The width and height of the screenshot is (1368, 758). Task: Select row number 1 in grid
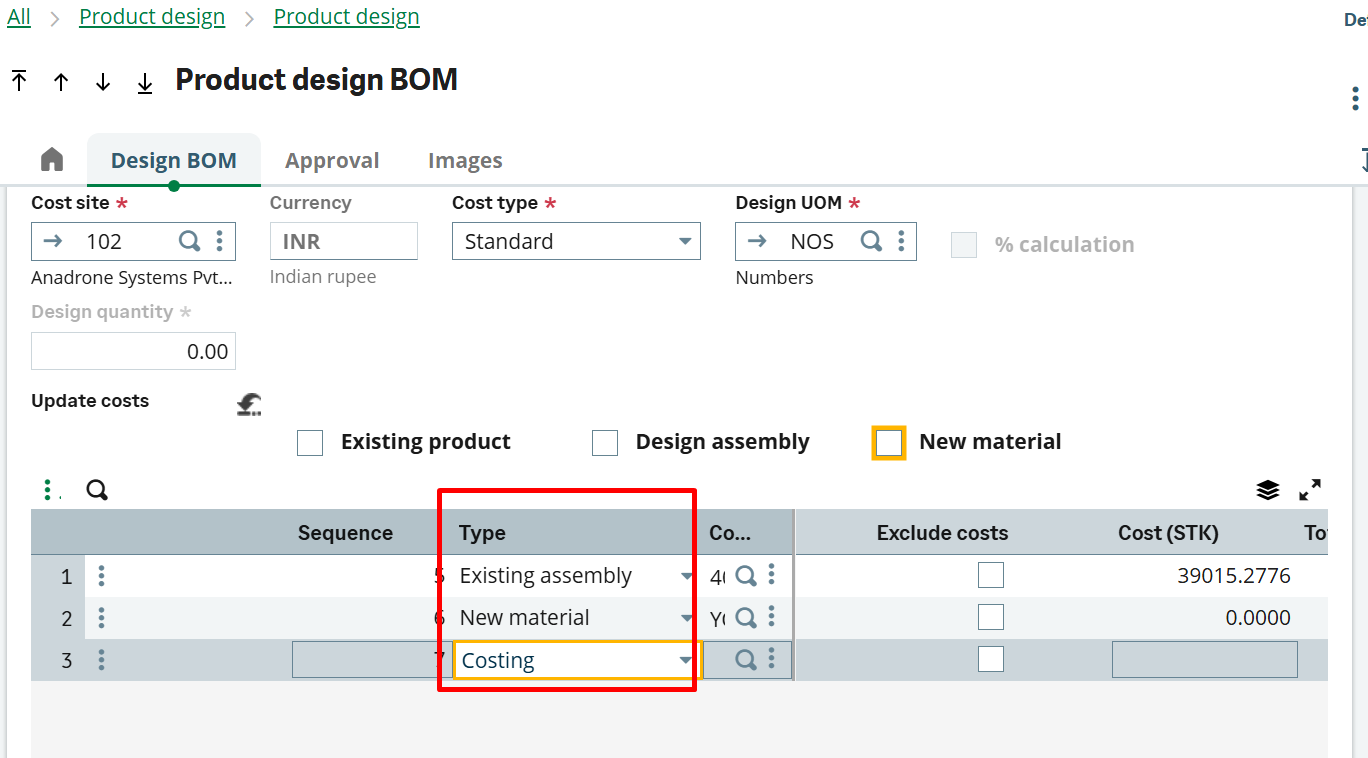point(66,577)
